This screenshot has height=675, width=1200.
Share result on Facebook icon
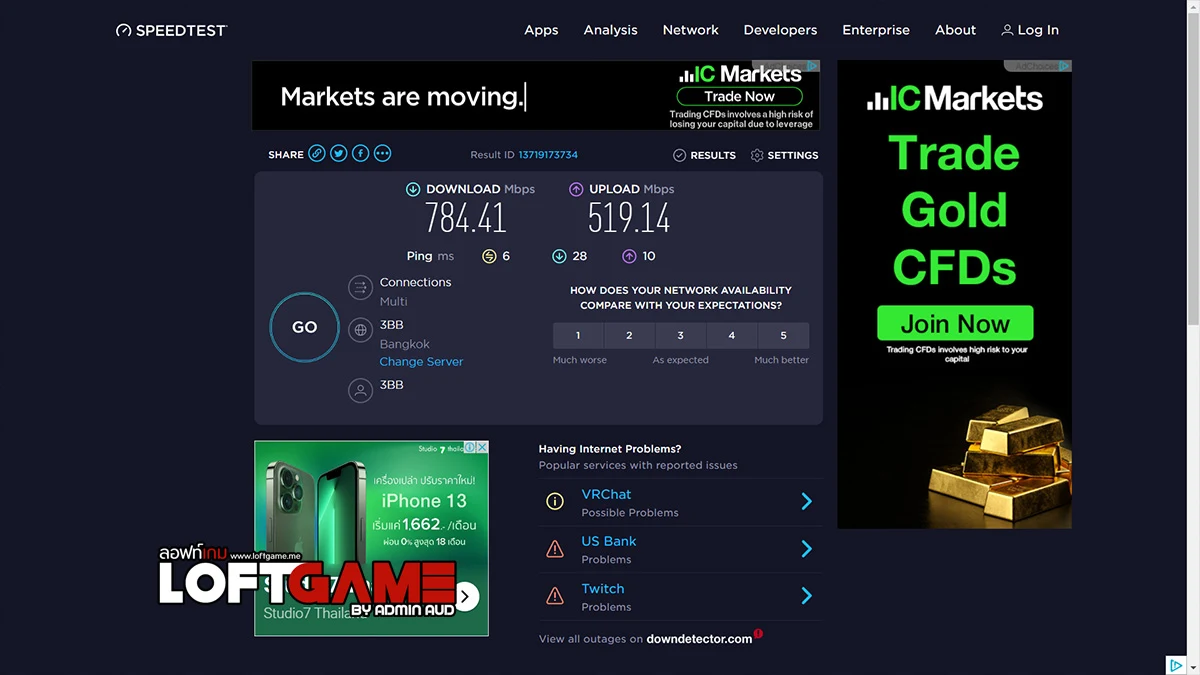360,154
